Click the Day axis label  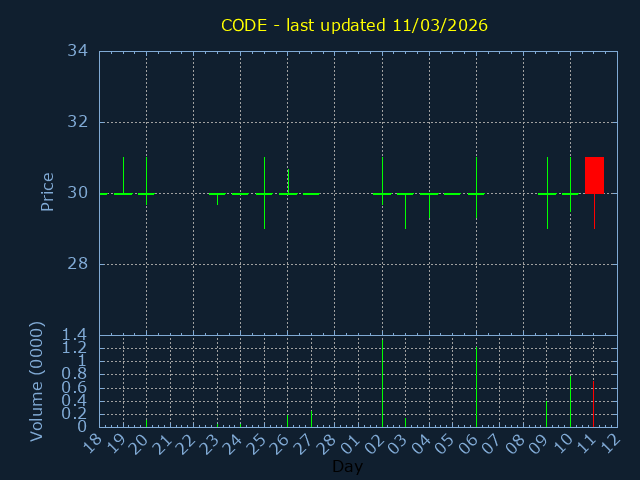click(347, 467)
